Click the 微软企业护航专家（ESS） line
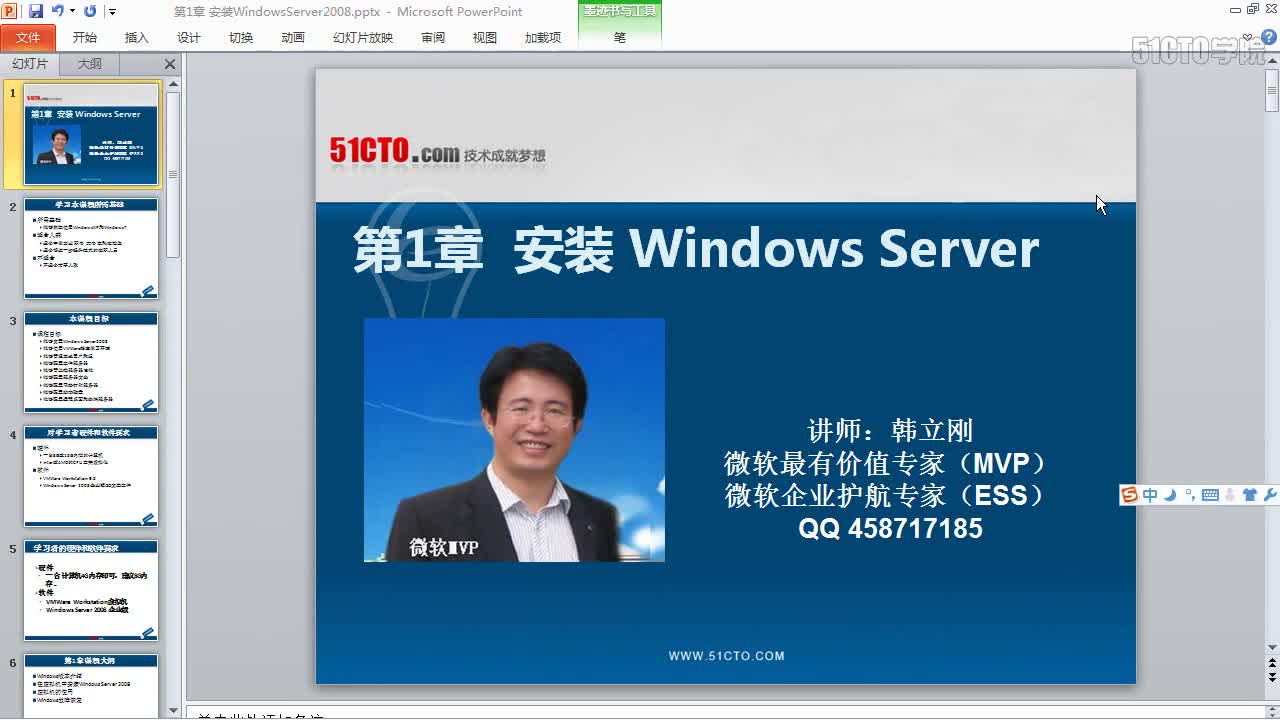The width and height of the screenshot is (1280, 720). click(x=887, y=495)
